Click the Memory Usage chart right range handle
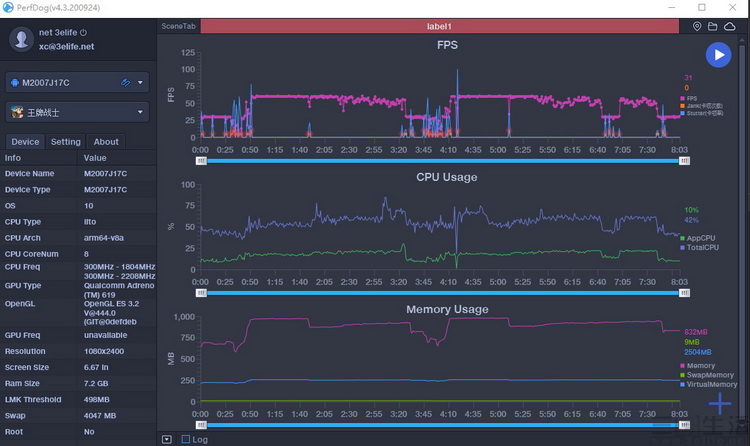 [684, 425]
